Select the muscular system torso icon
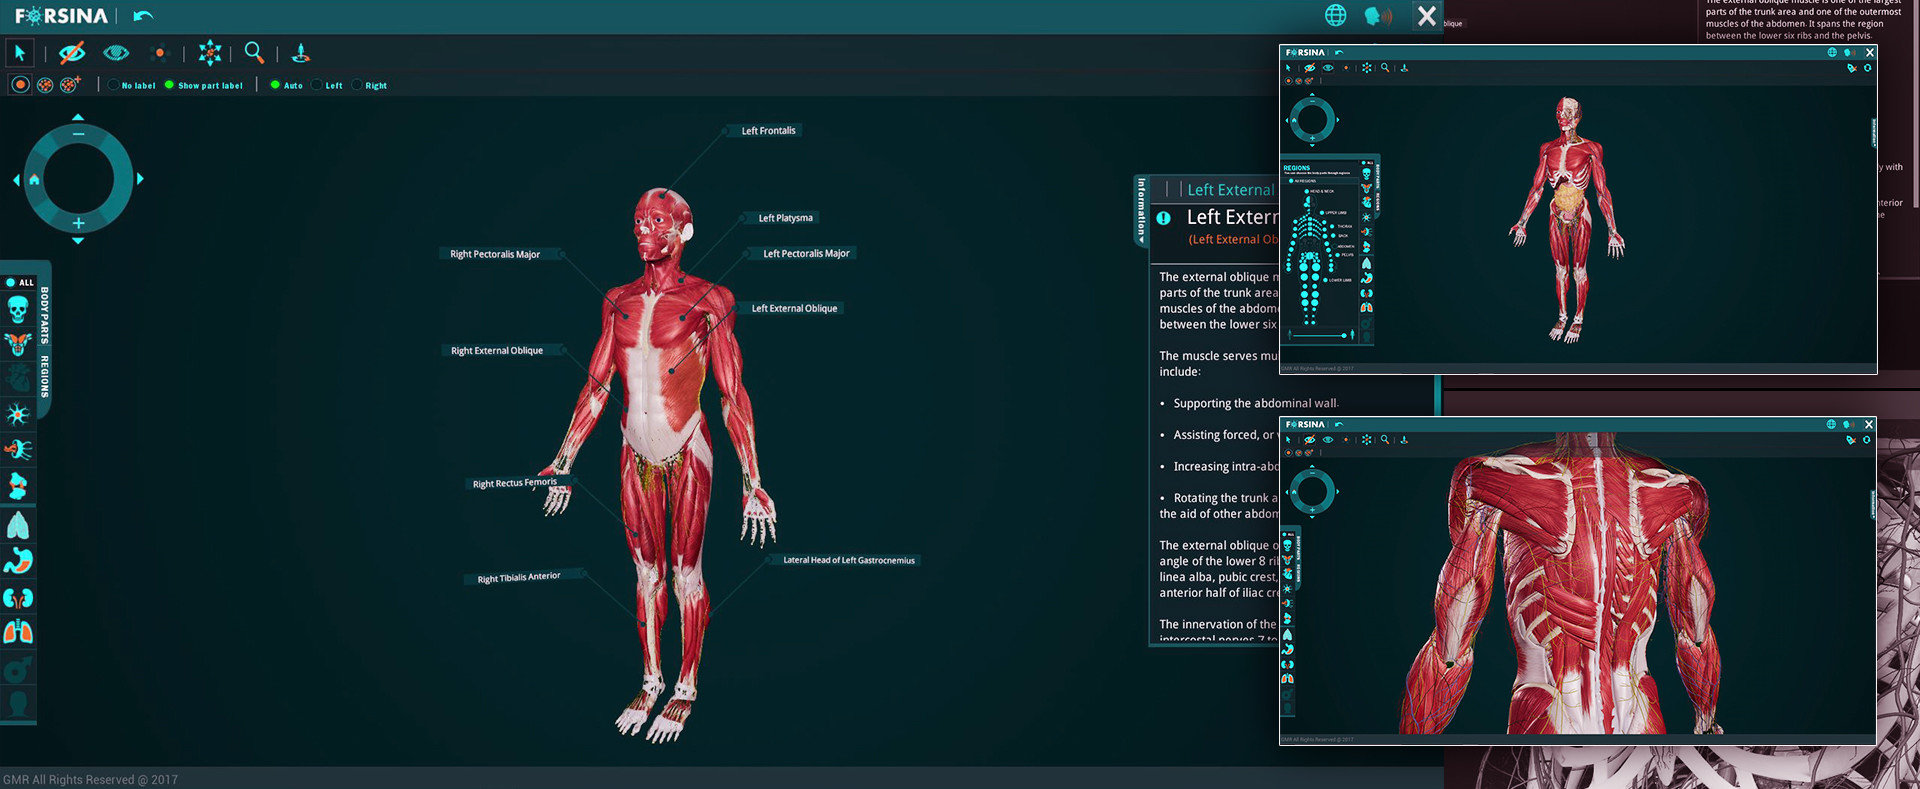Screen dimensions: 1920x789 click(18, 344)
